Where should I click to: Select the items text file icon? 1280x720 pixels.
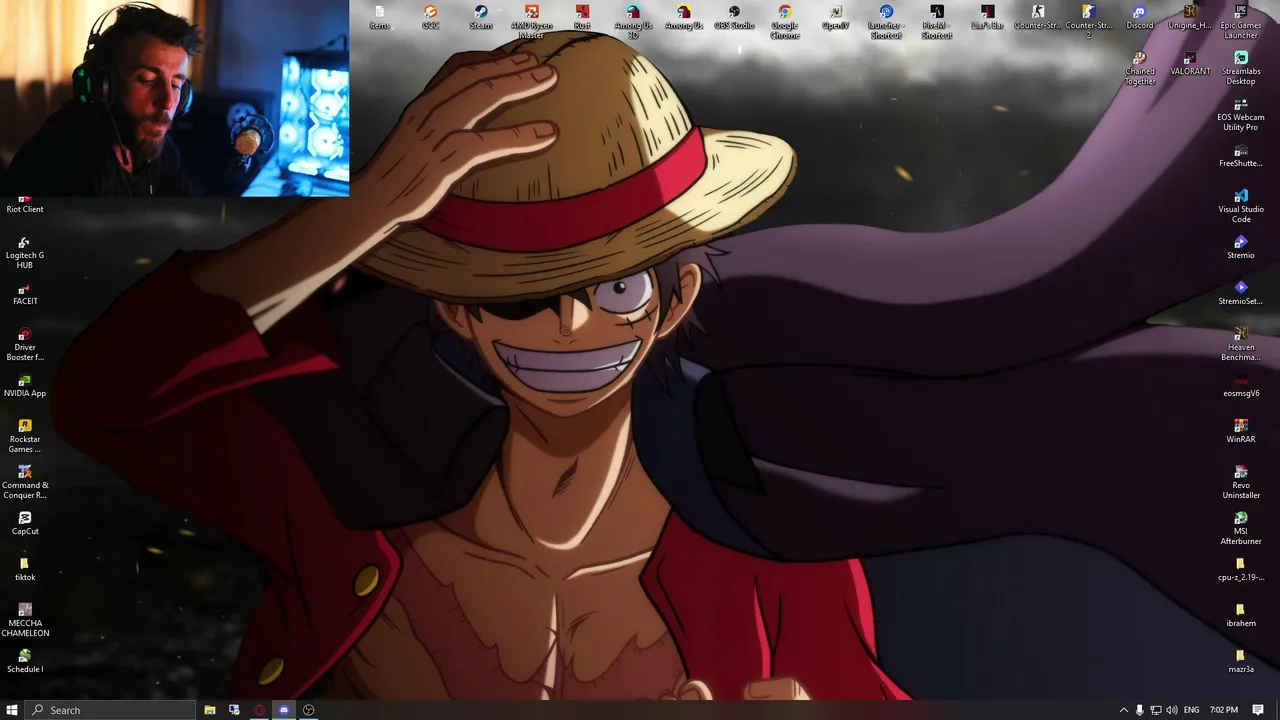(x=379, y=17)
